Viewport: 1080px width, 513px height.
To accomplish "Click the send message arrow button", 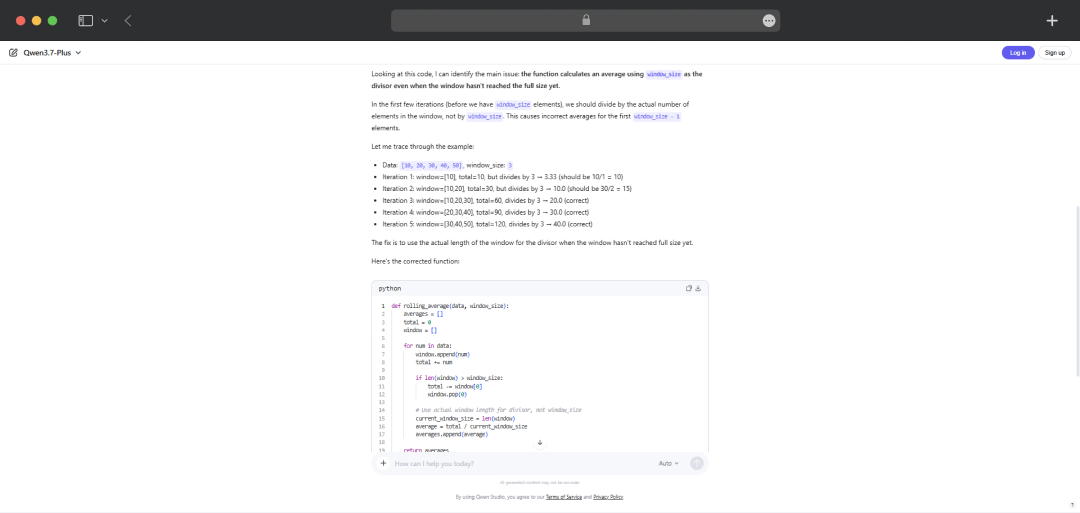I will click(x=697, y=463).
